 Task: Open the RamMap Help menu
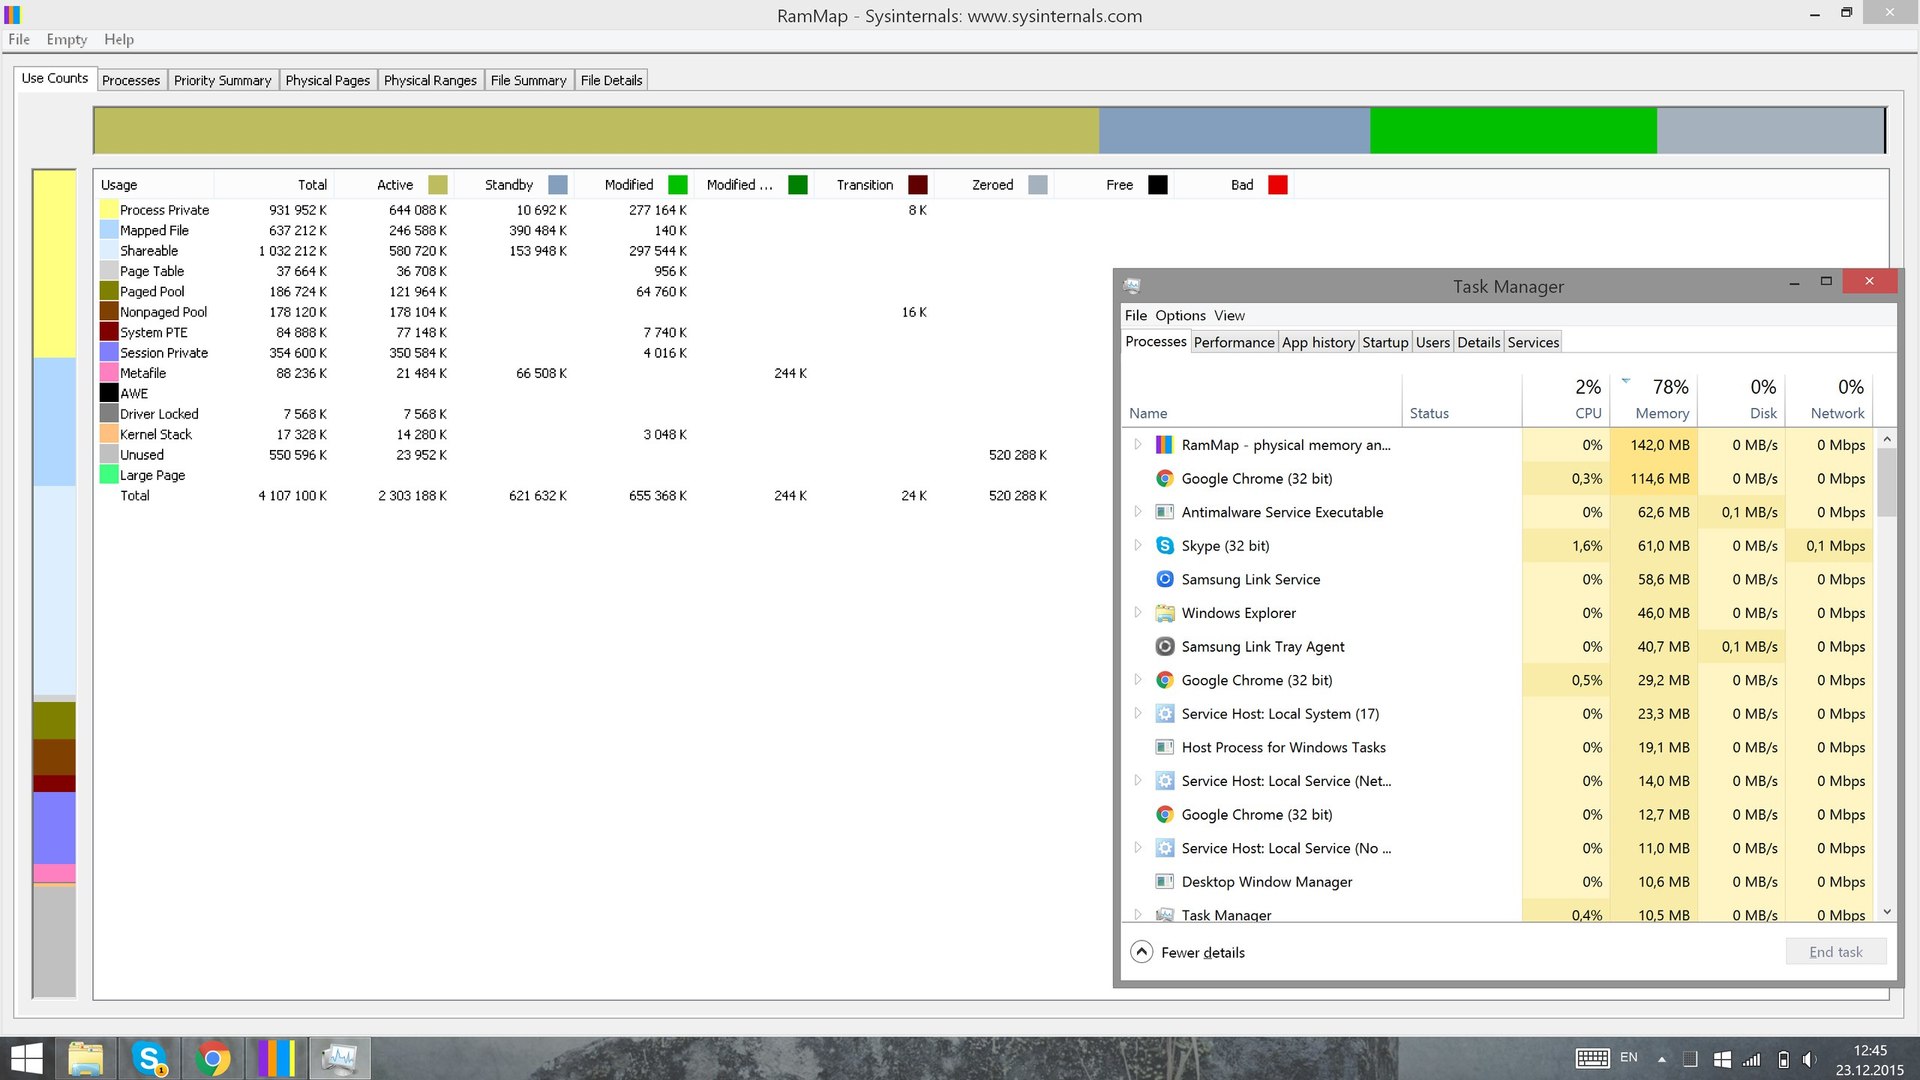(x=119, y=39)
